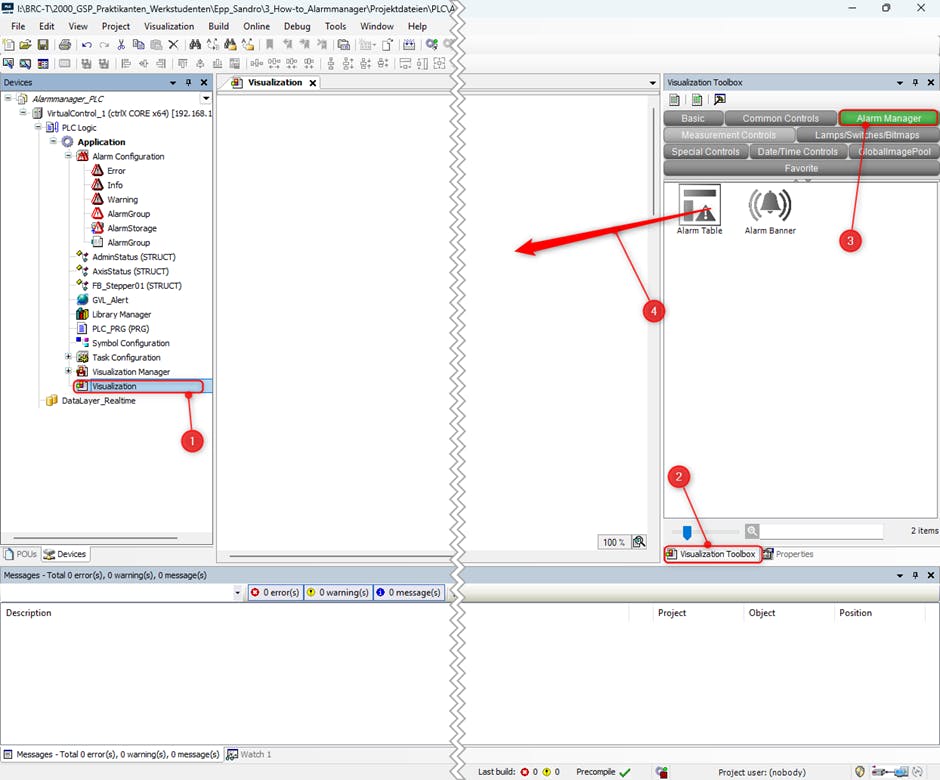Collapse the Alarm Configuration tree node
The image size is (940, 780).
tap(67, 157)
